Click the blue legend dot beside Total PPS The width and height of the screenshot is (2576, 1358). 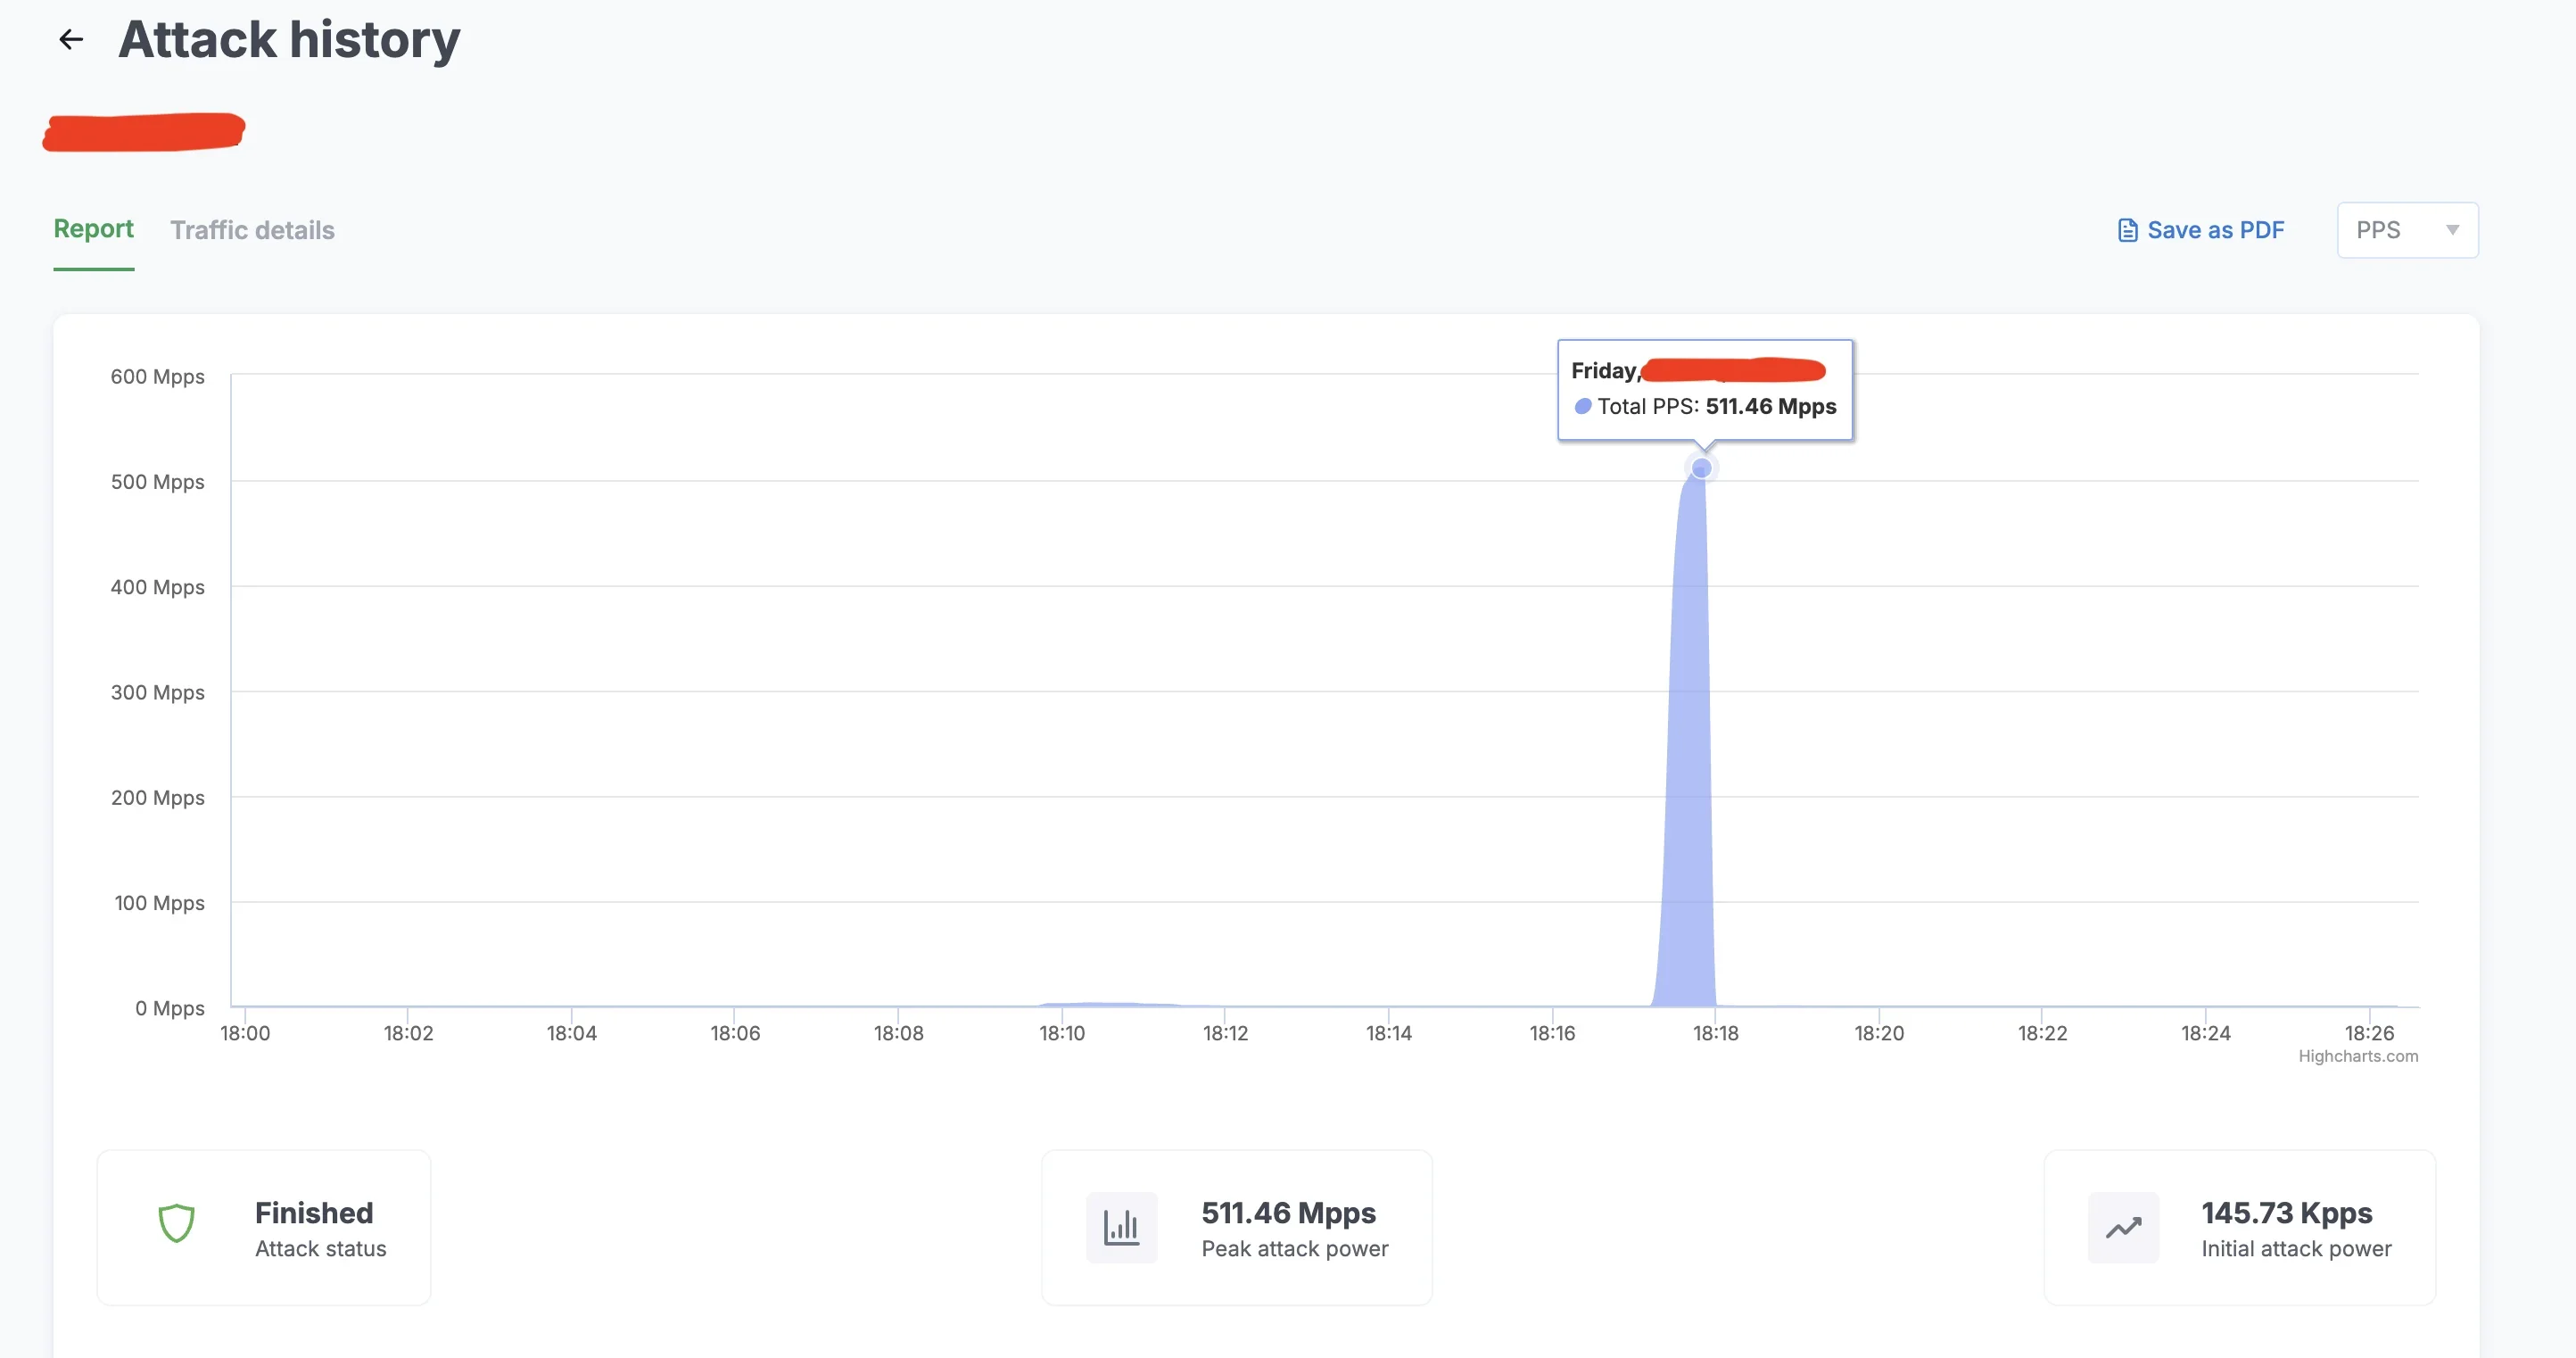coord(1582,406)
